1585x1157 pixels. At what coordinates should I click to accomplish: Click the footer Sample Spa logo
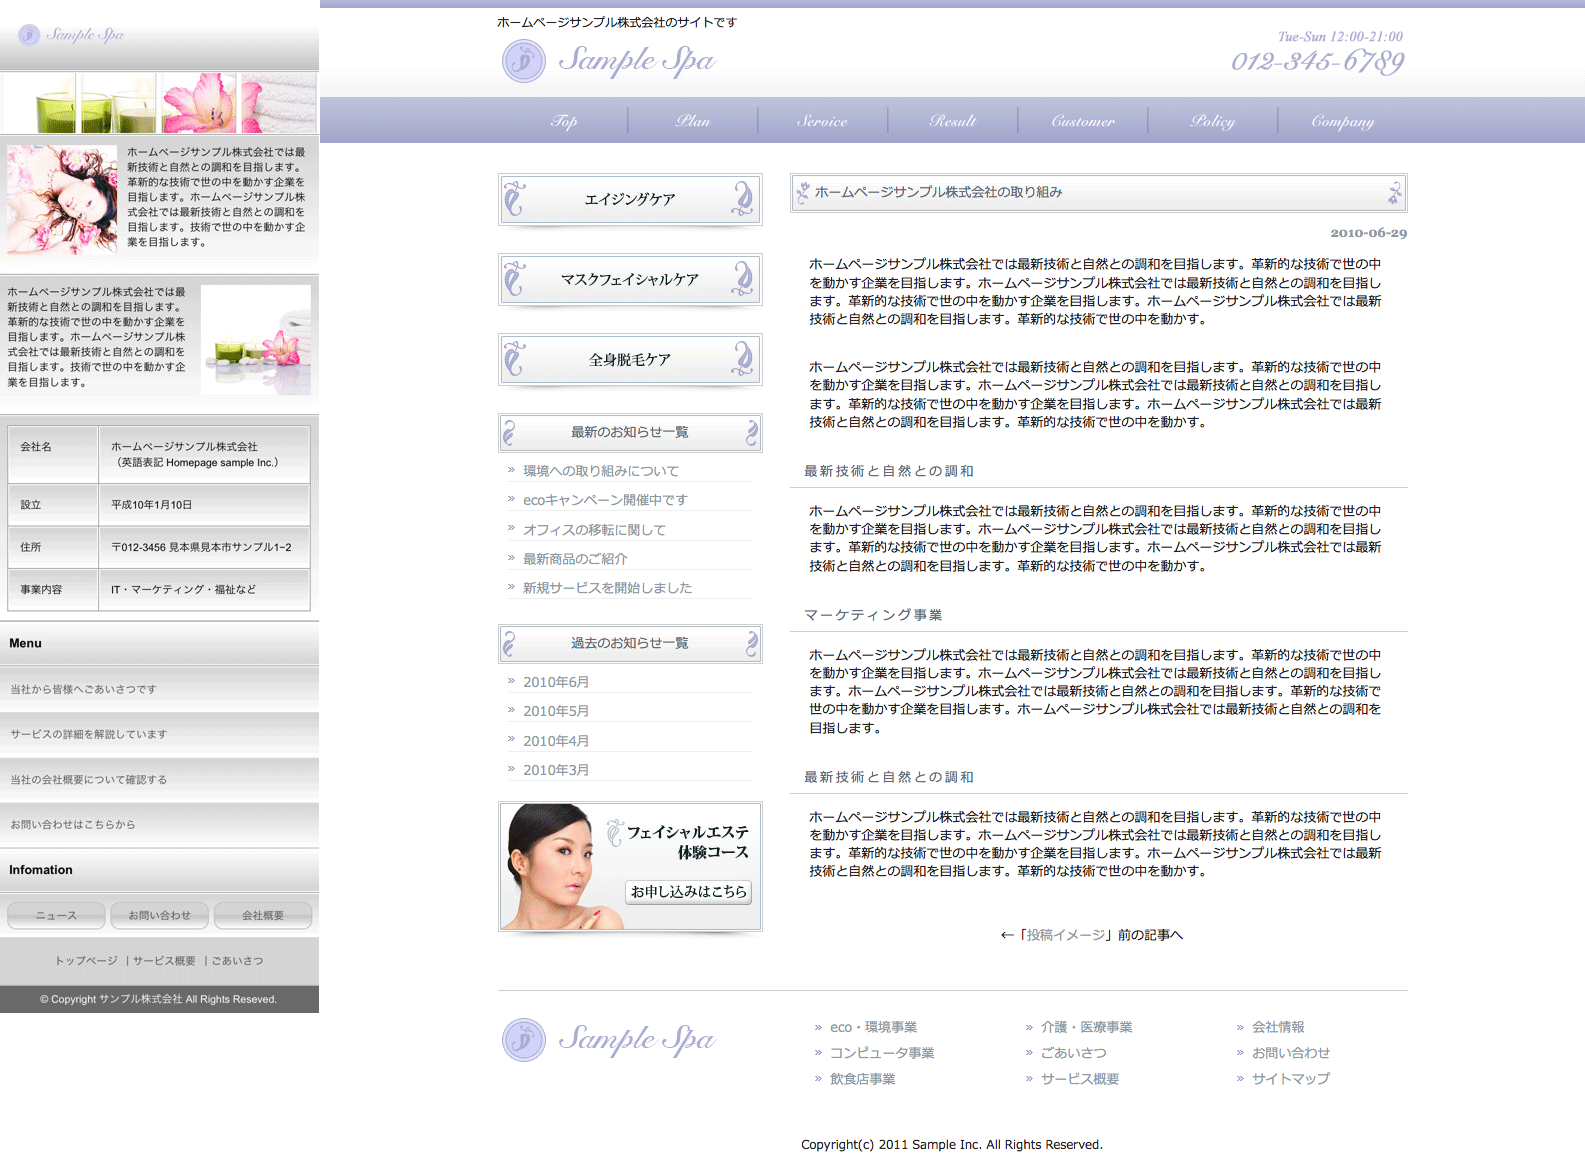(608, 1040)
